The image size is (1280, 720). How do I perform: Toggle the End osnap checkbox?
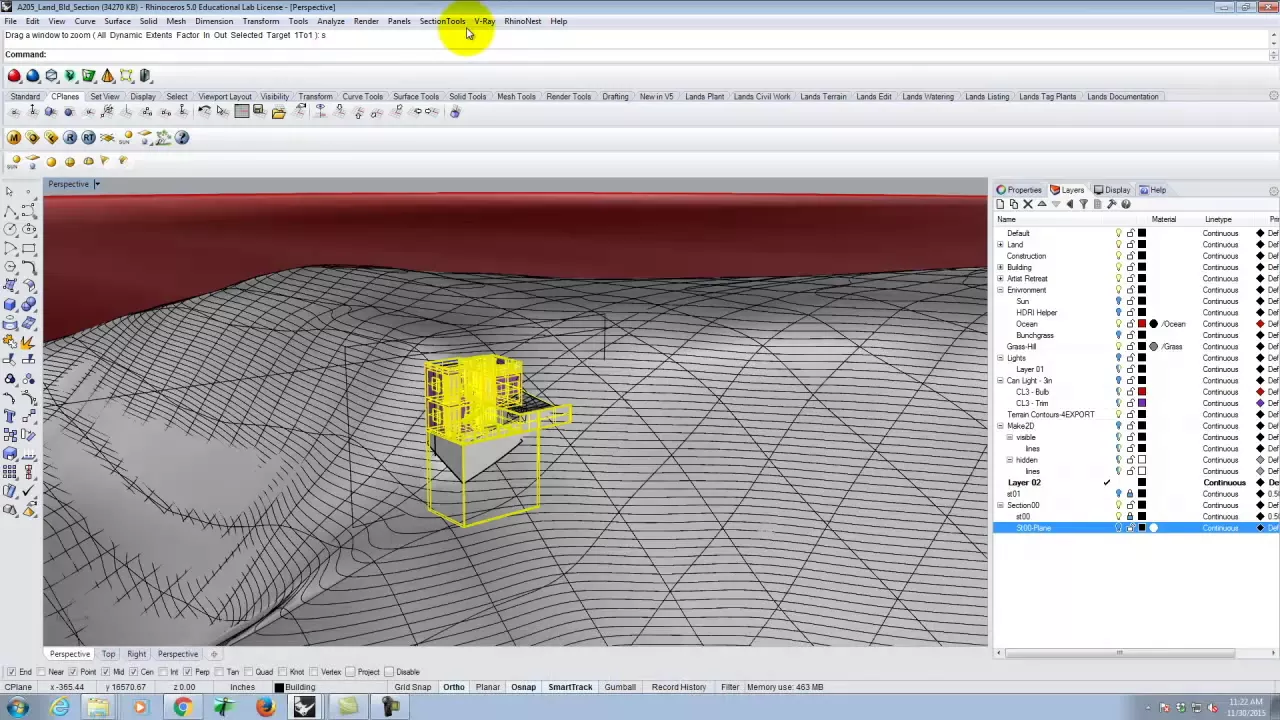click(12, 672)
